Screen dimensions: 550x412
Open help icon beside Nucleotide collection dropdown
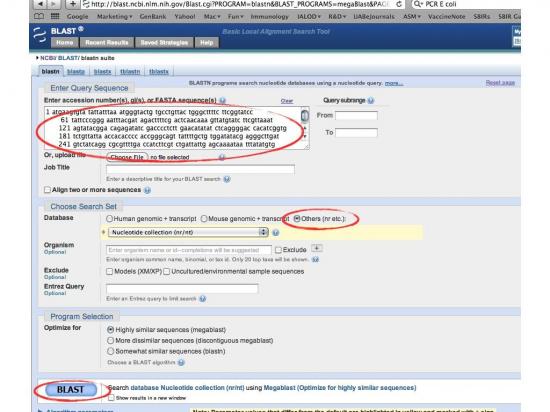click(276, 232)
